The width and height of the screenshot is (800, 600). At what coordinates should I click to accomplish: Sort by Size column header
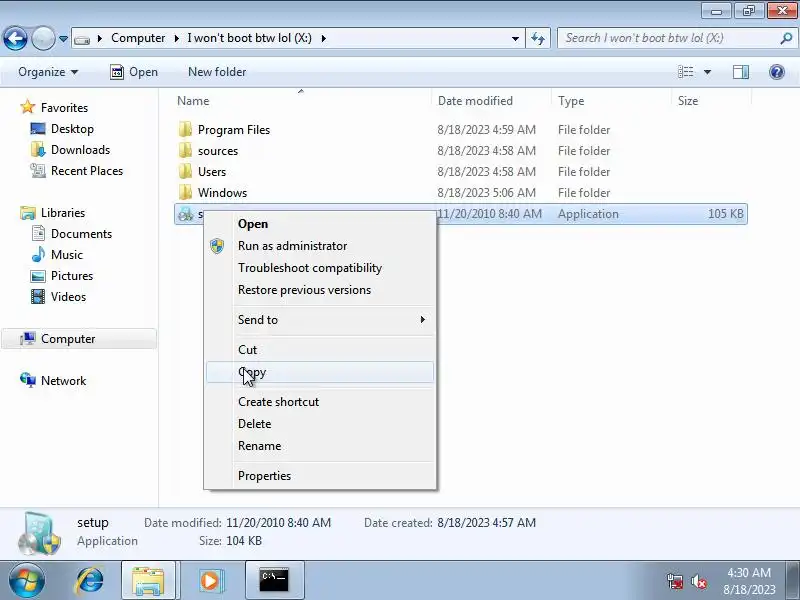pyautogui.click(x=711, y=101)
